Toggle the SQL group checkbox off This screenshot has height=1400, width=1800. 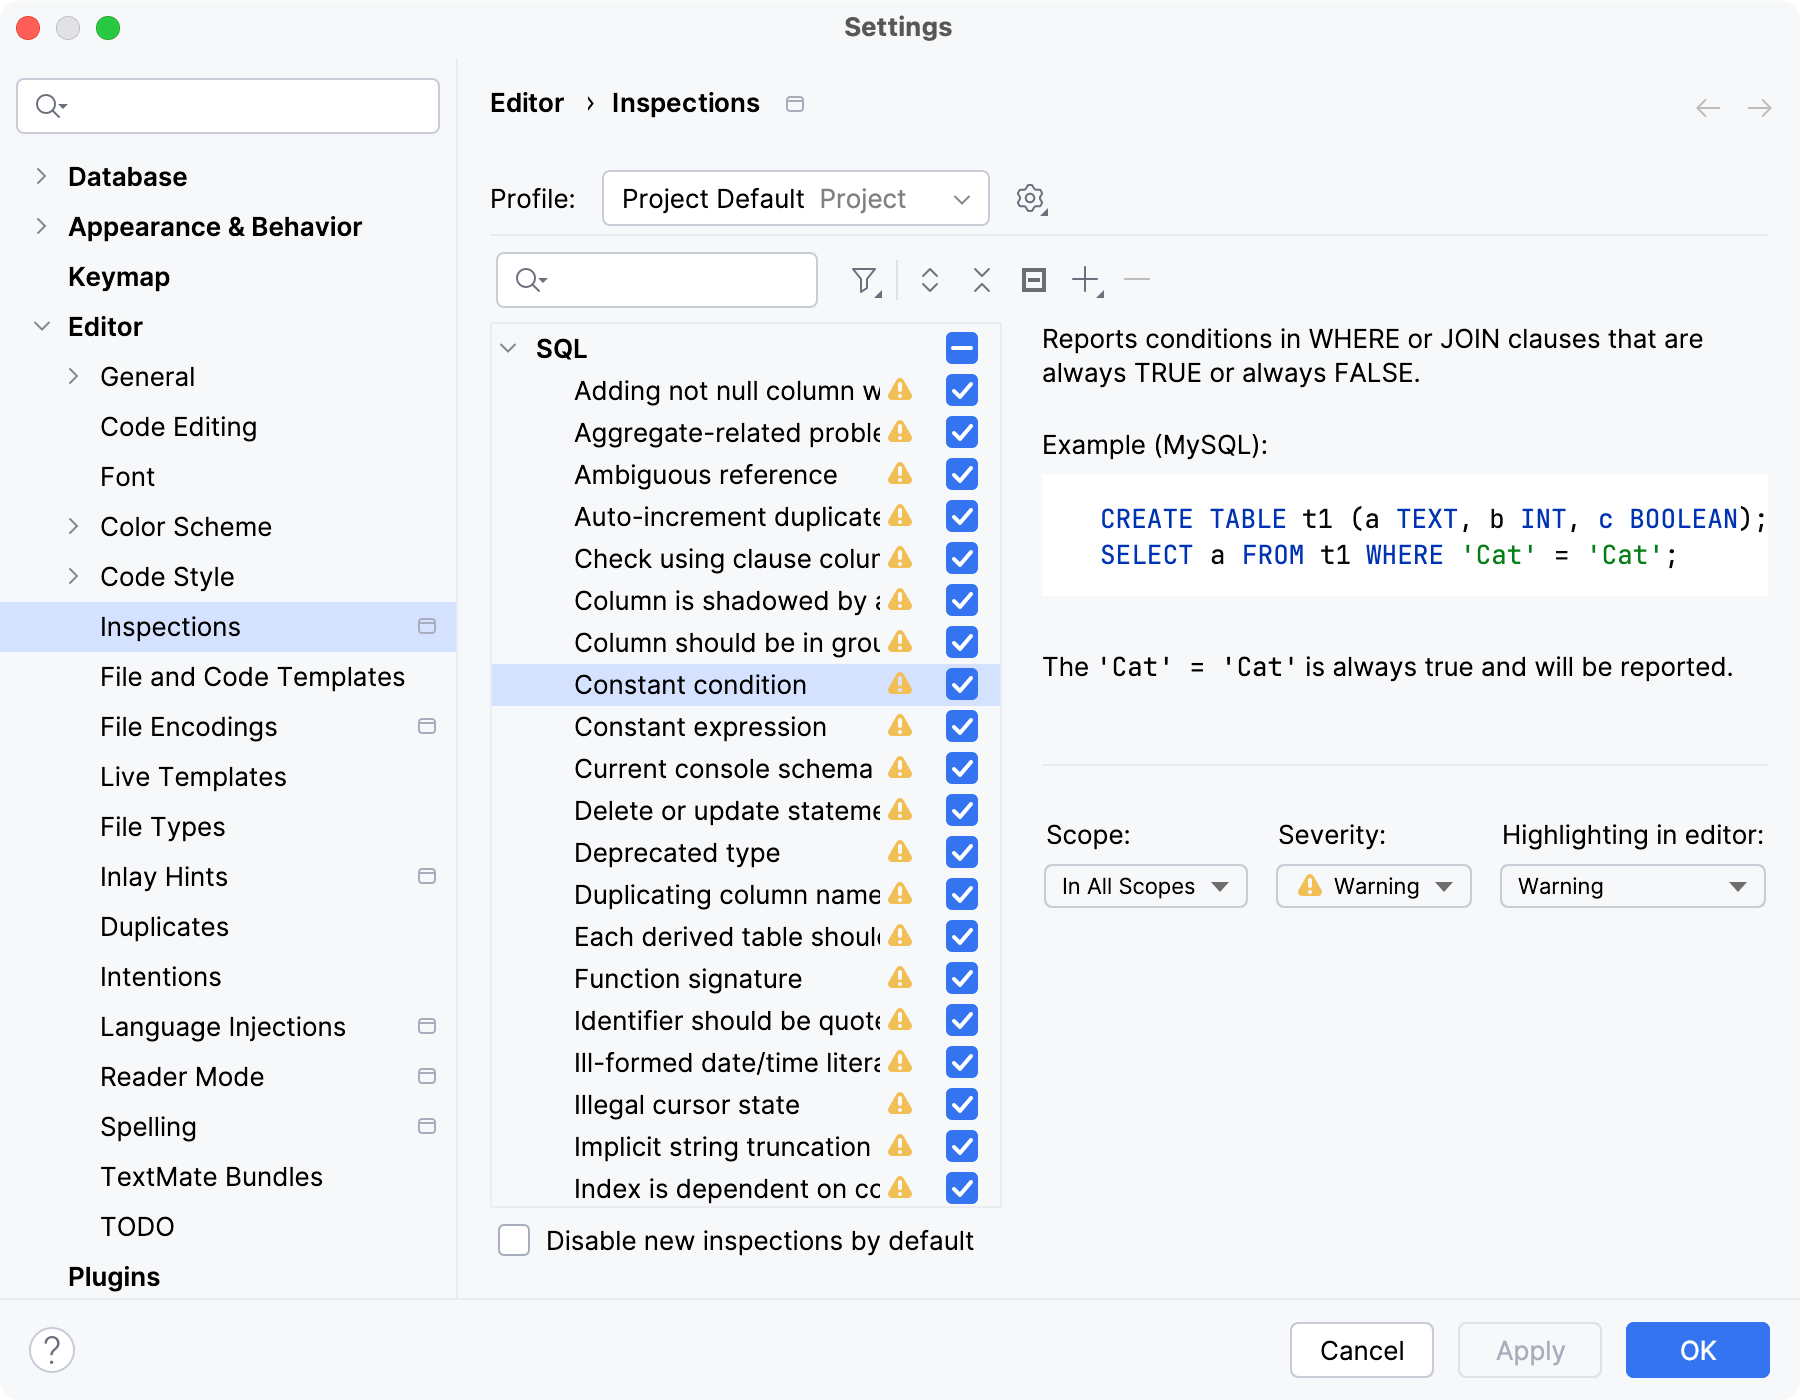coord(961,348)
